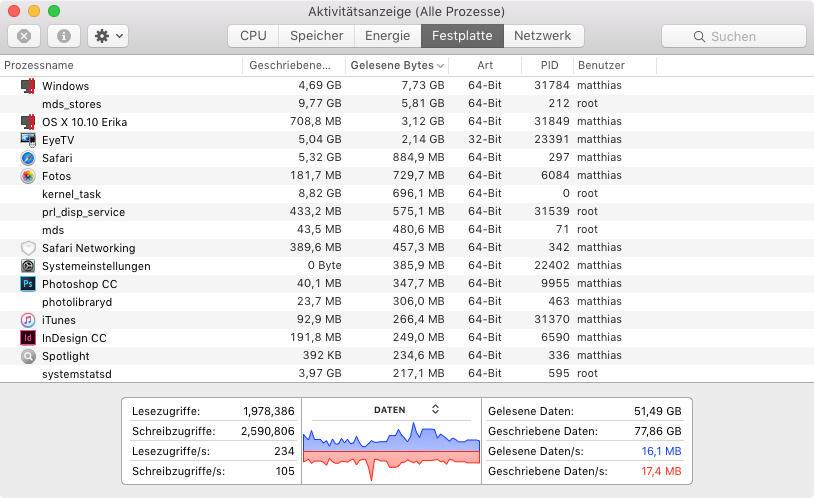Open the gear actions dropdown menu
This screenshot has width=814, height=498.
108,36
